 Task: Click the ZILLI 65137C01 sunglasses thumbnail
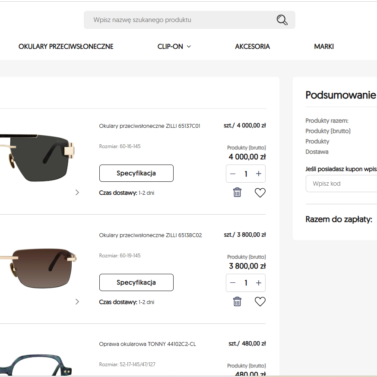tap(37, 157)
